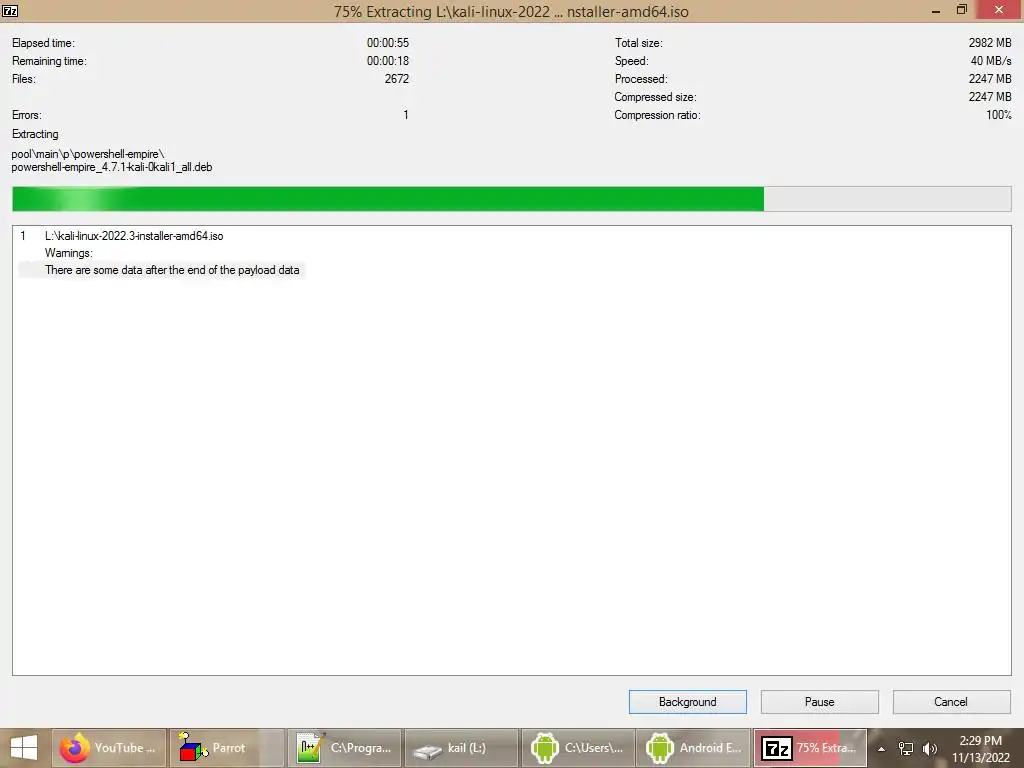Cancel the extraction

click(x=951, y=702)
